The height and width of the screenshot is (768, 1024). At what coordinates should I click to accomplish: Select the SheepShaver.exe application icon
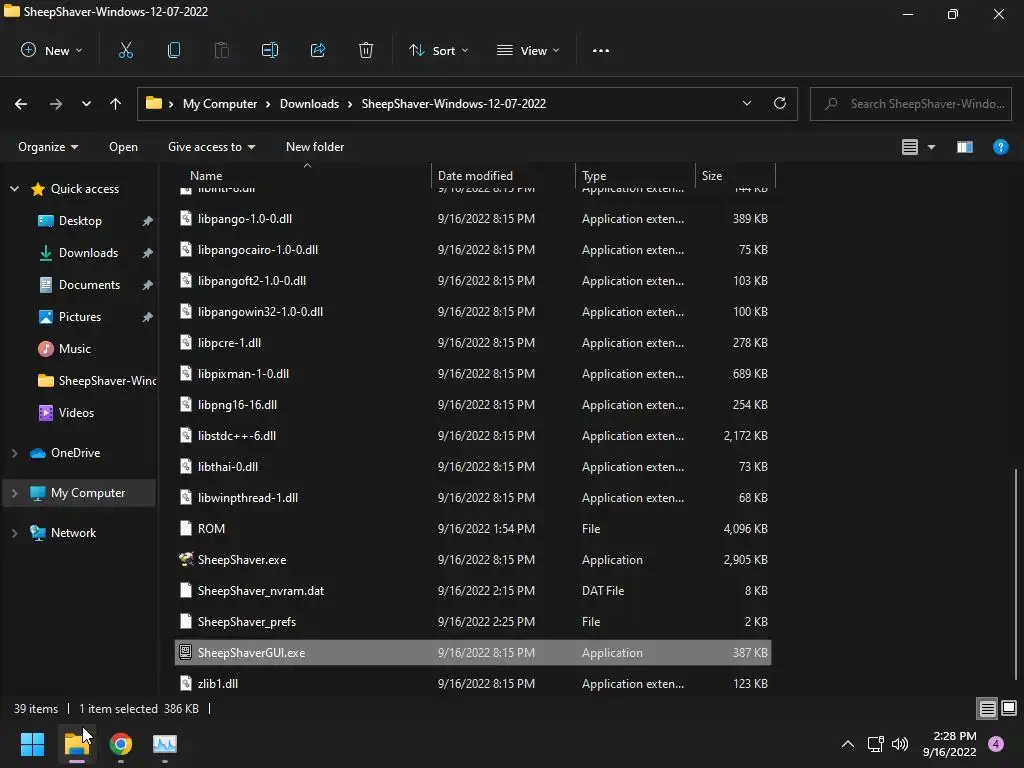point(185,559)
